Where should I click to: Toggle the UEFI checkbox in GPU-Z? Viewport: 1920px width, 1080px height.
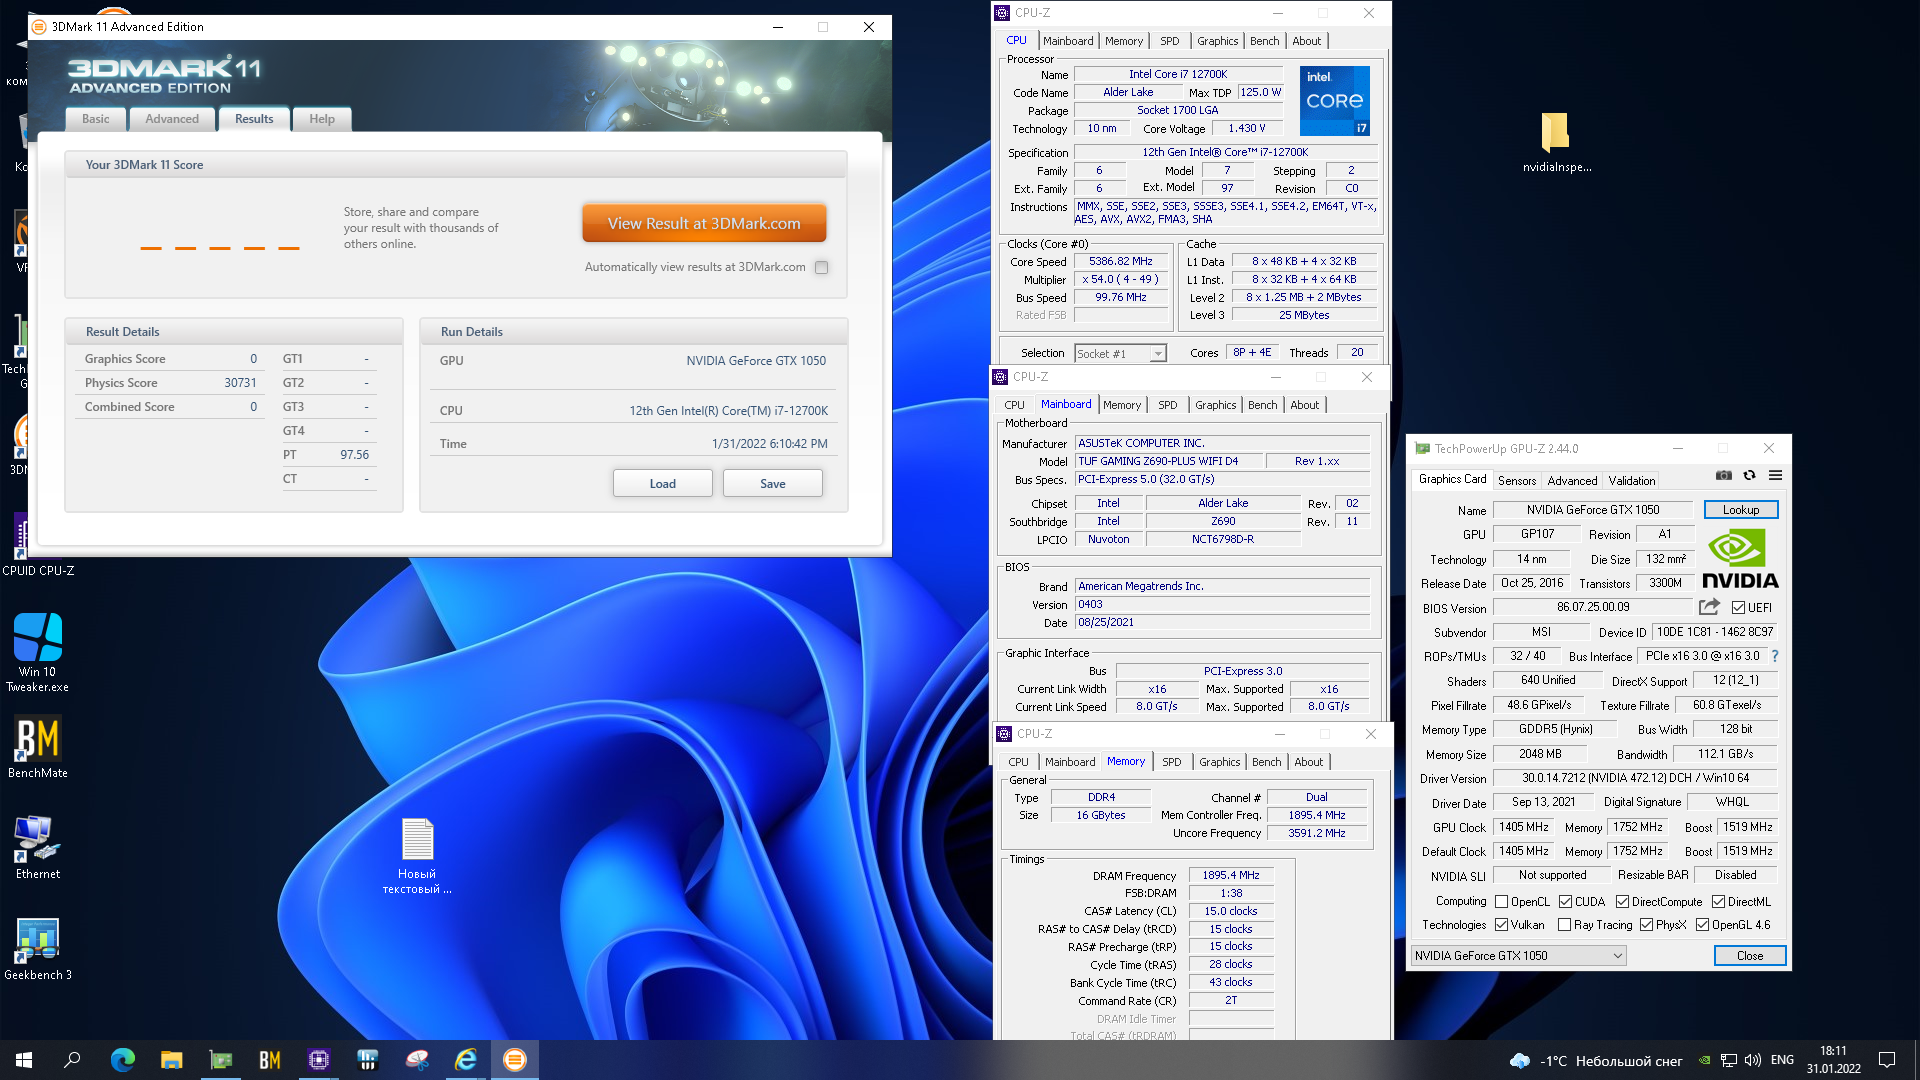click(x=1738, y=608)
